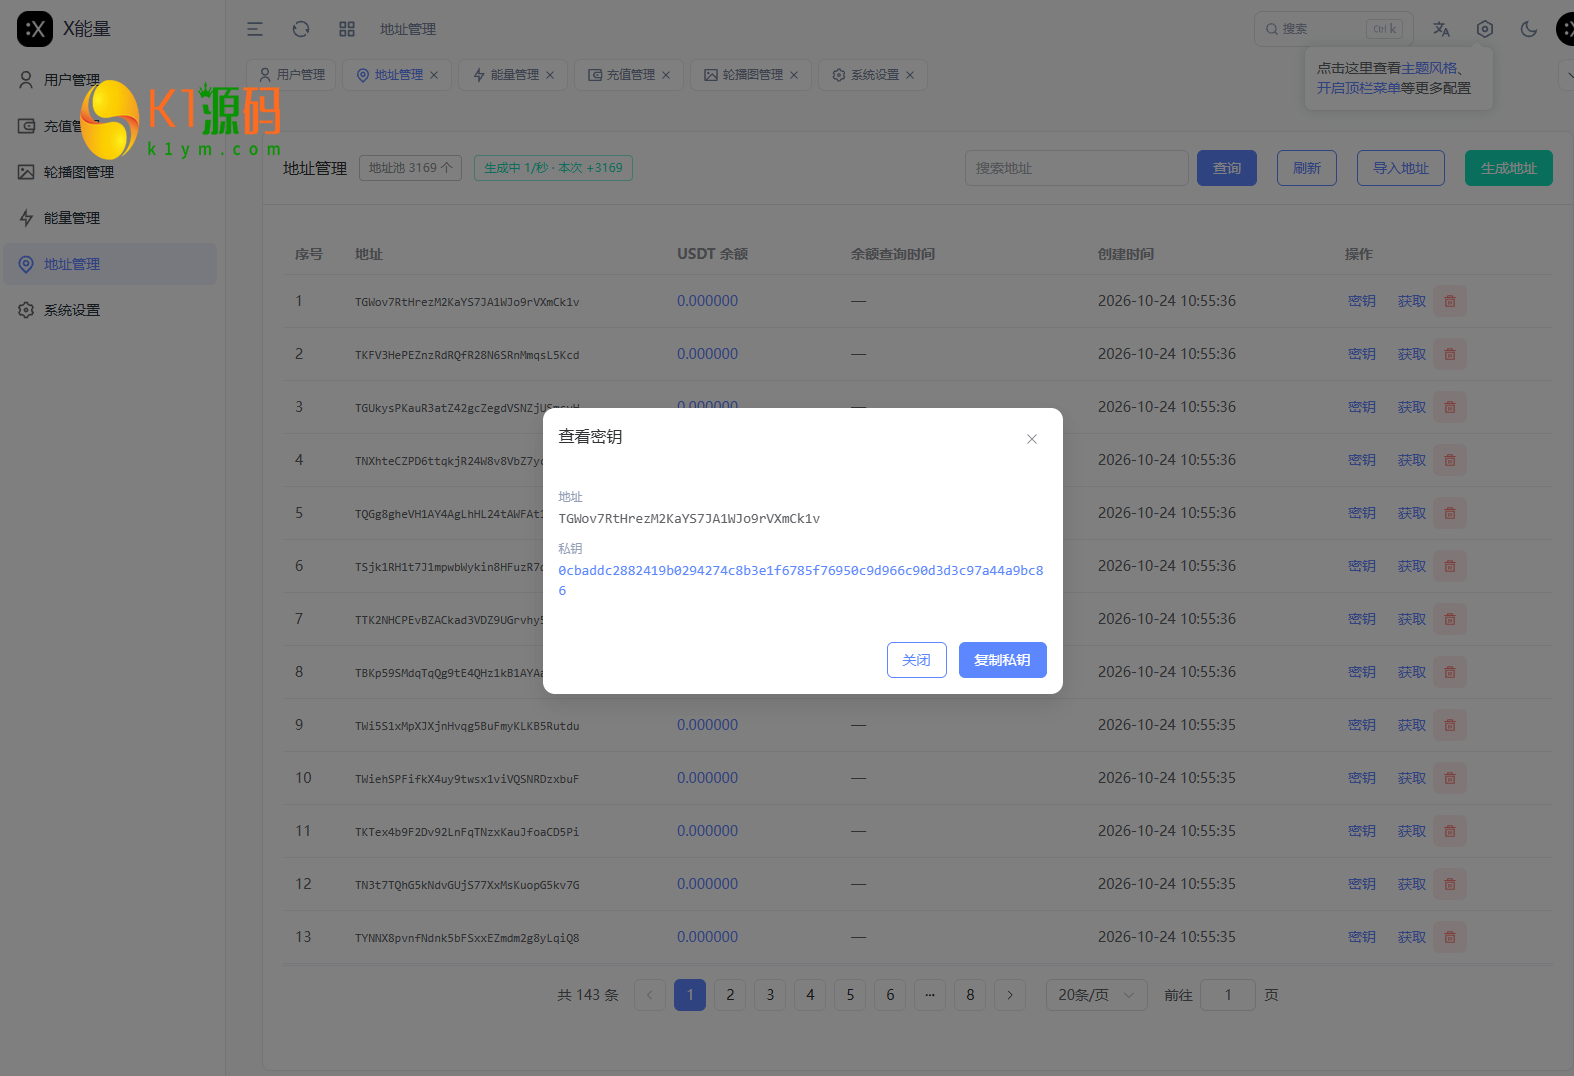Click 密钥 link for row 10

pos(1362,778)
